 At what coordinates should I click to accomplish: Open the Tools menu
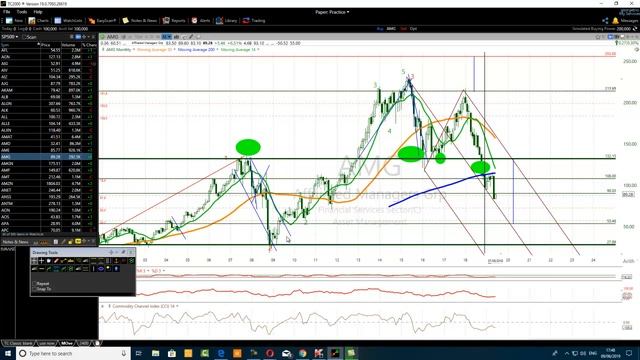point(22,12)
